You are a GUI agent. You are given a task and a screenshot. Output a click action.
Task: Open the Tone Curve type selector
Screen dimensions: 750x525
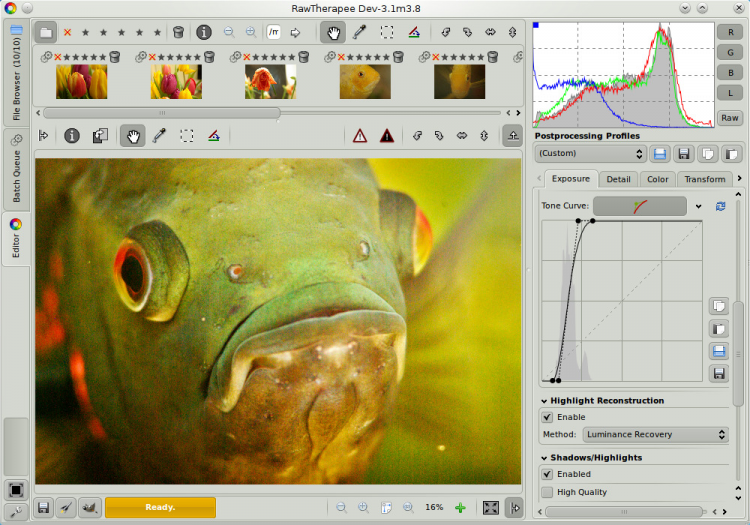640,206
